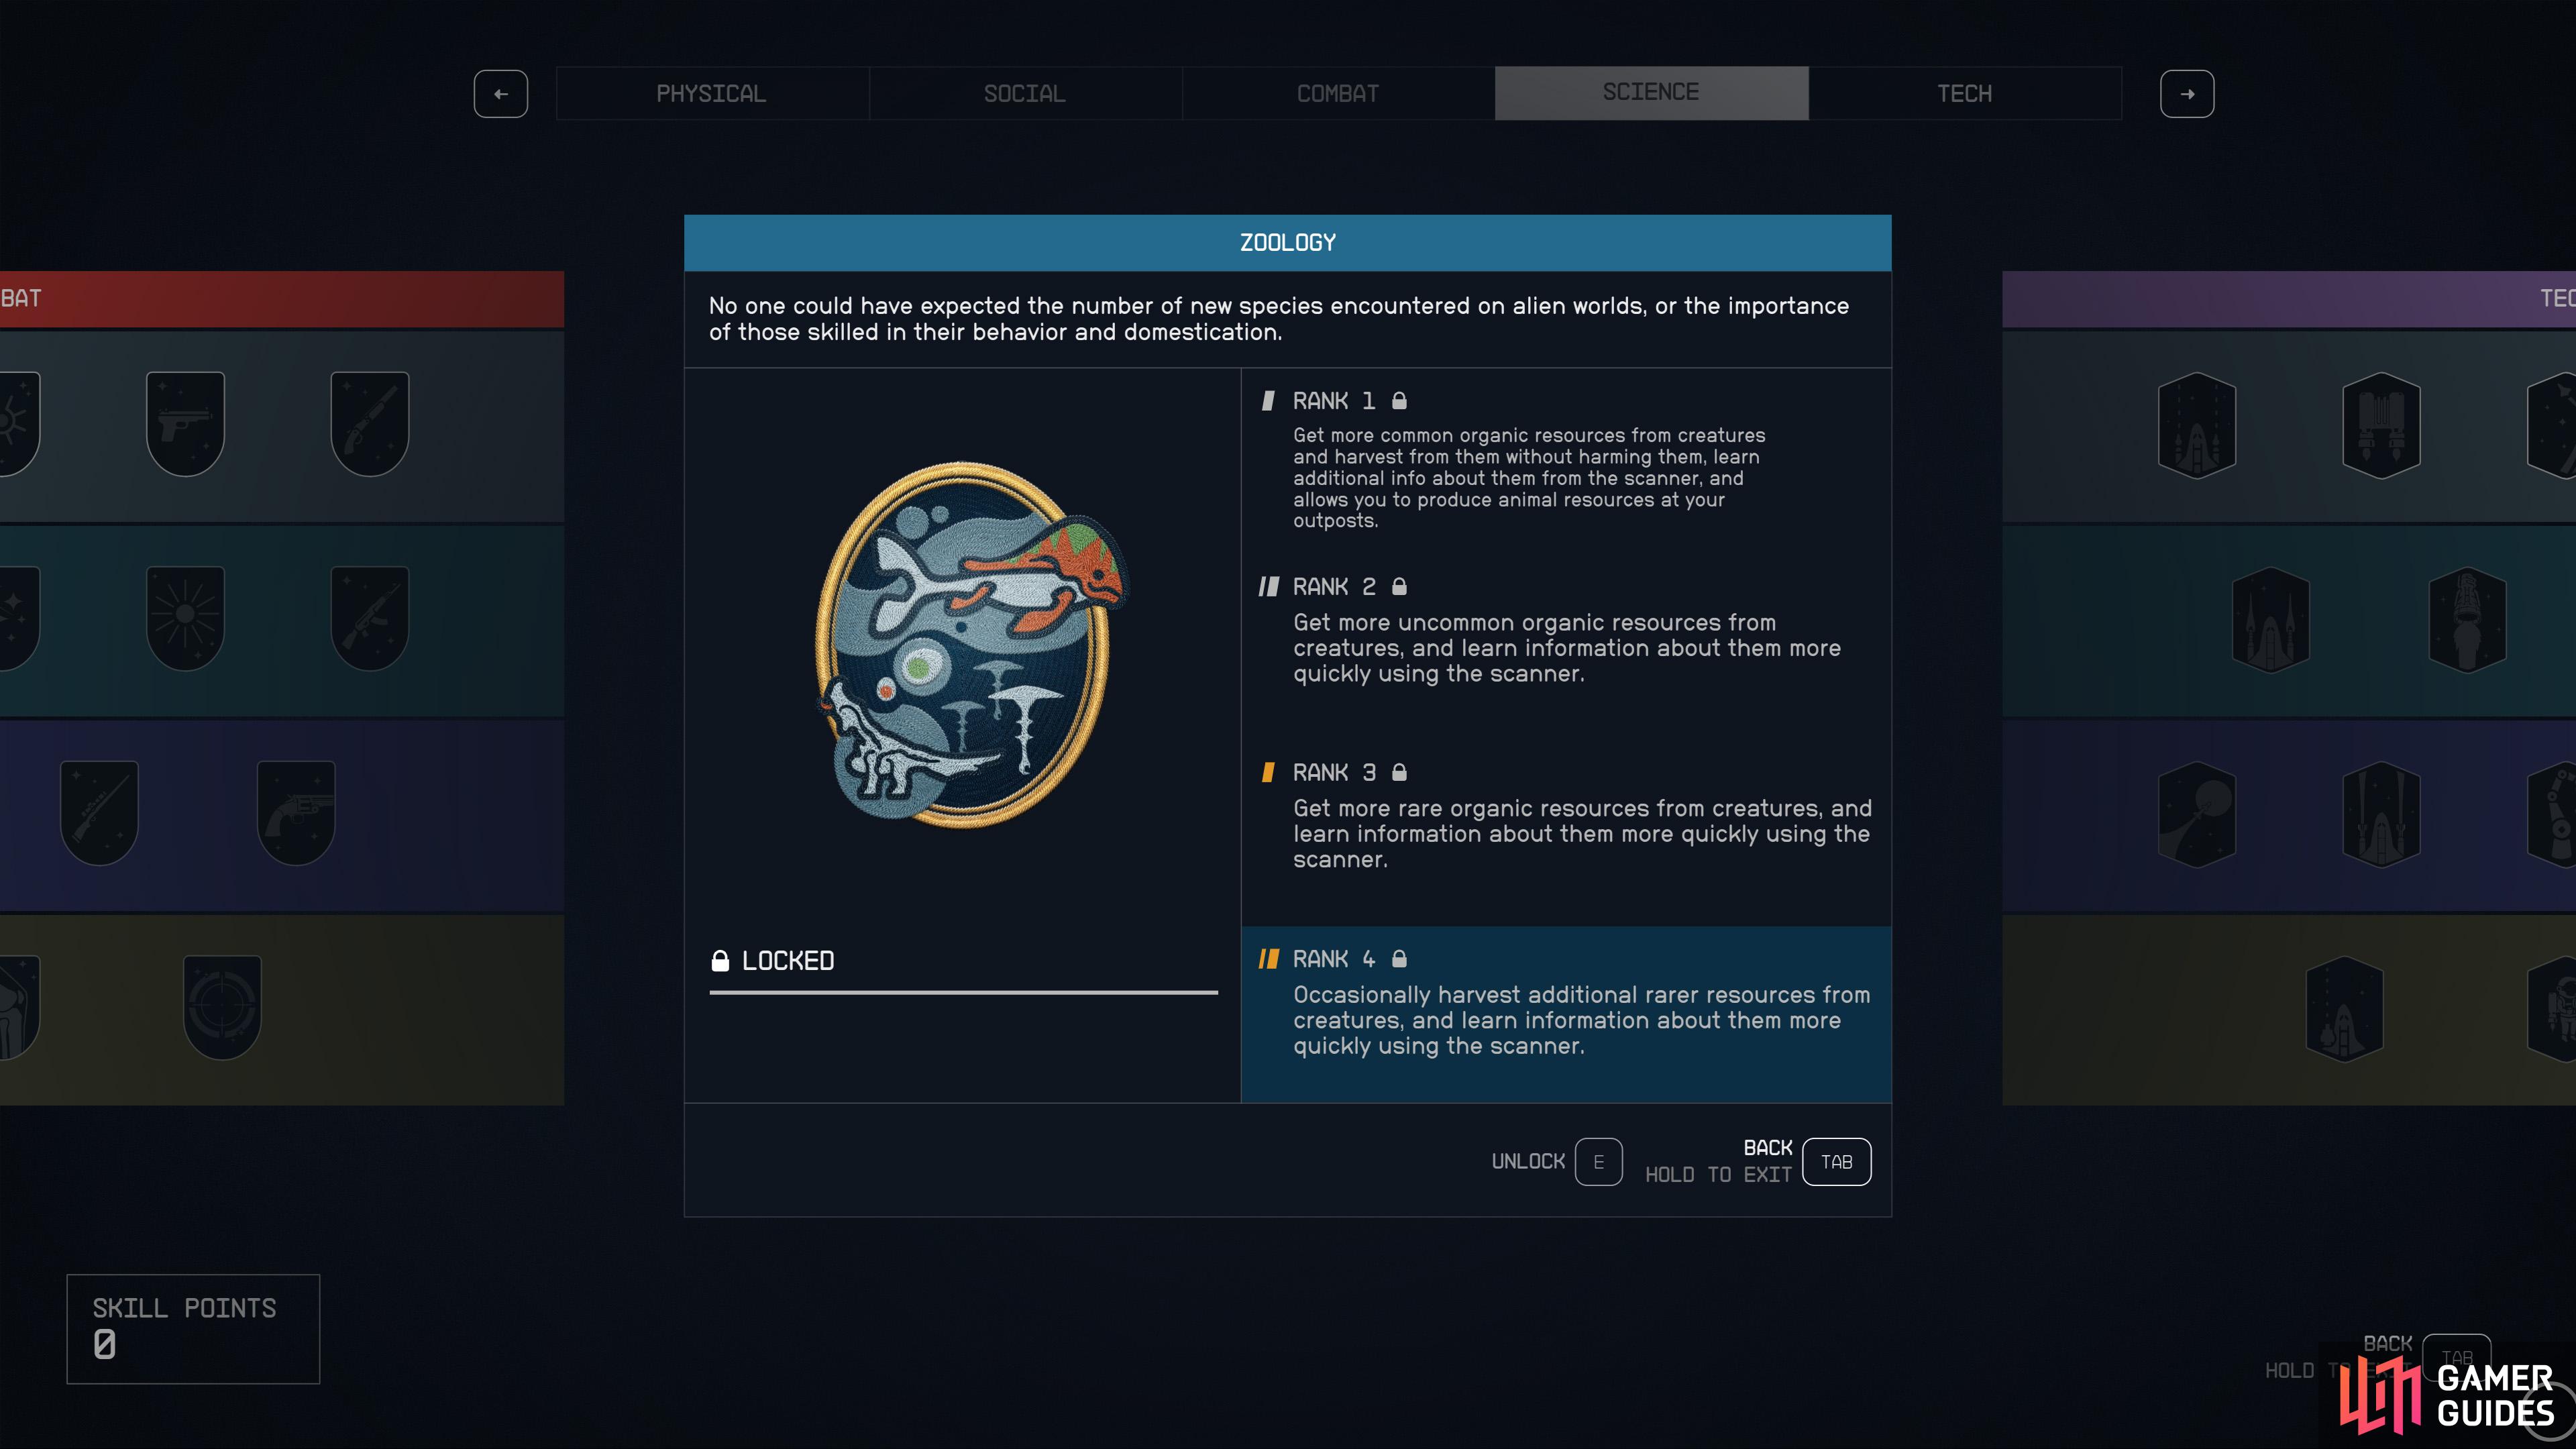Click the right arrow to next category
The image size is (2576, 1449).
point(2187,94)
